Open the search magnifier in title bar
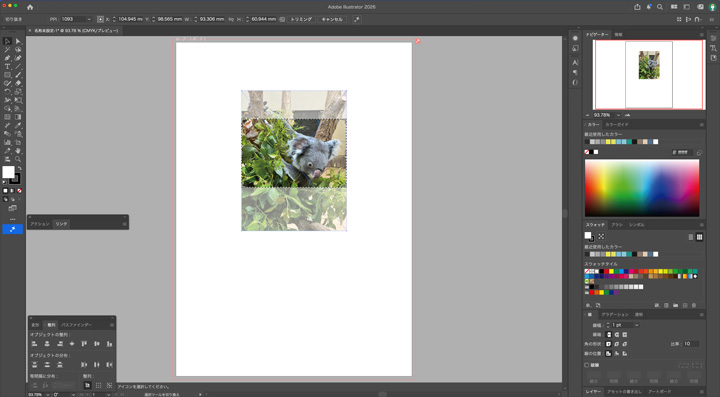 (660, 7)
